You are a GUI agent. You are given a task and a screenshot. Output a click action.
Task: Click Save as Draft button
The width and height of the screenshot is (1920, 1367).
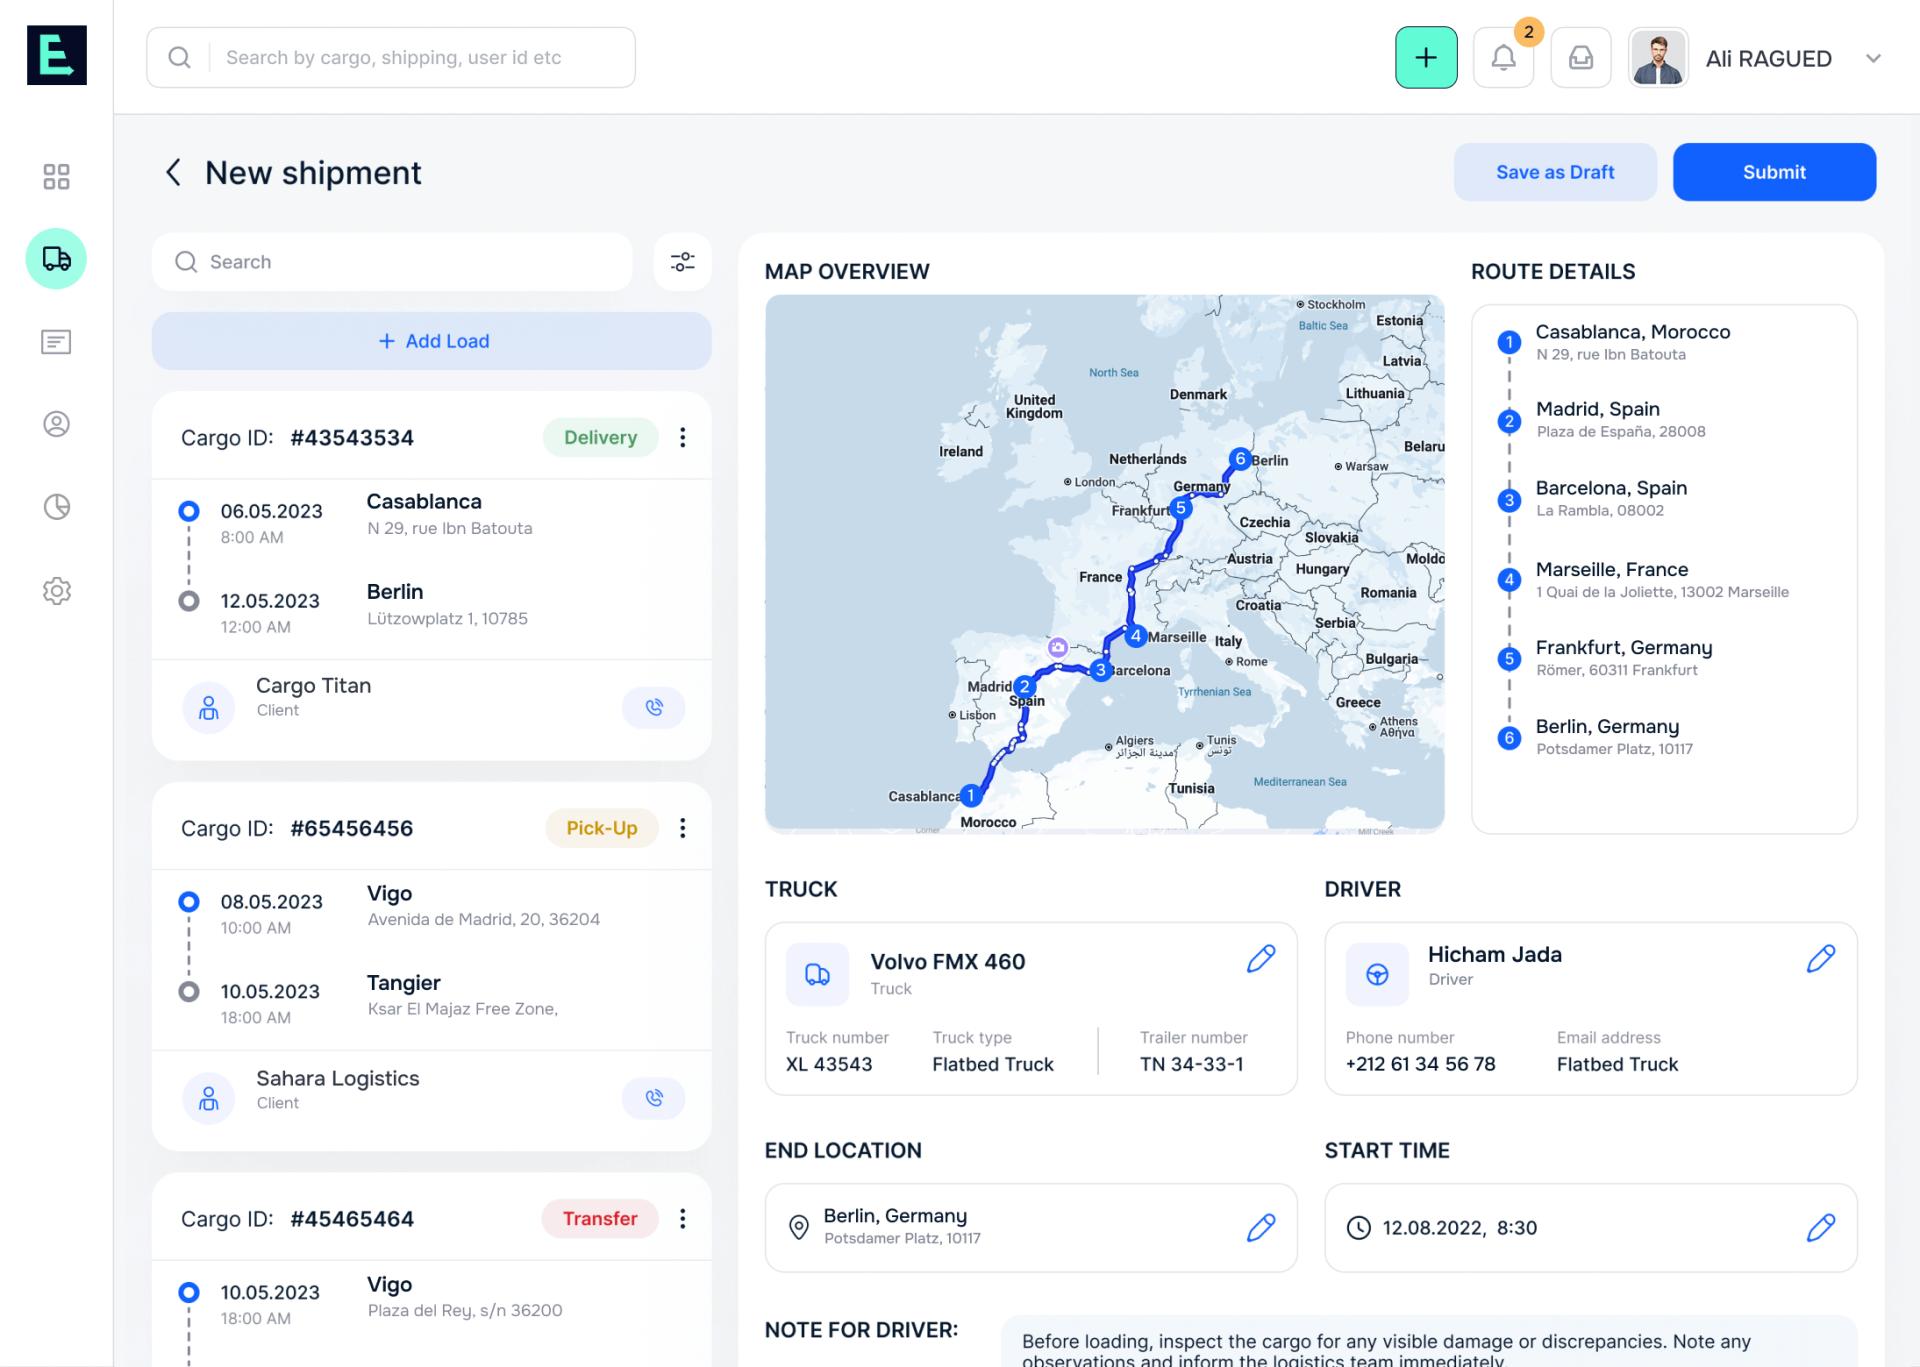coord(1554,172)
